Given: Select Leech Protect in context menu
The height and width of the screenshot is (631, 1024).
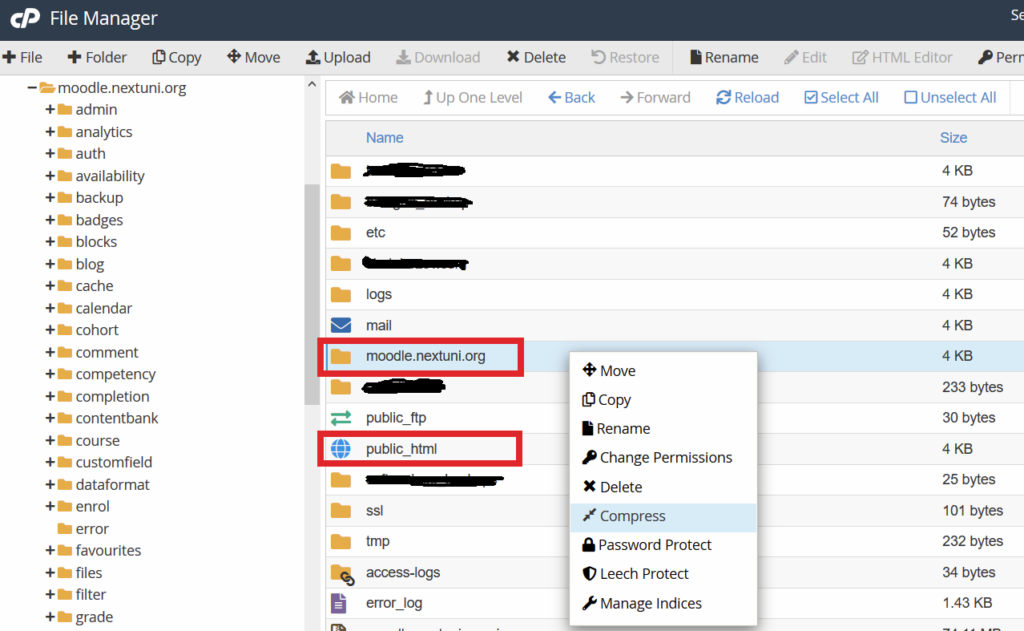Looking at the screenshot, I should pos(663,574).
